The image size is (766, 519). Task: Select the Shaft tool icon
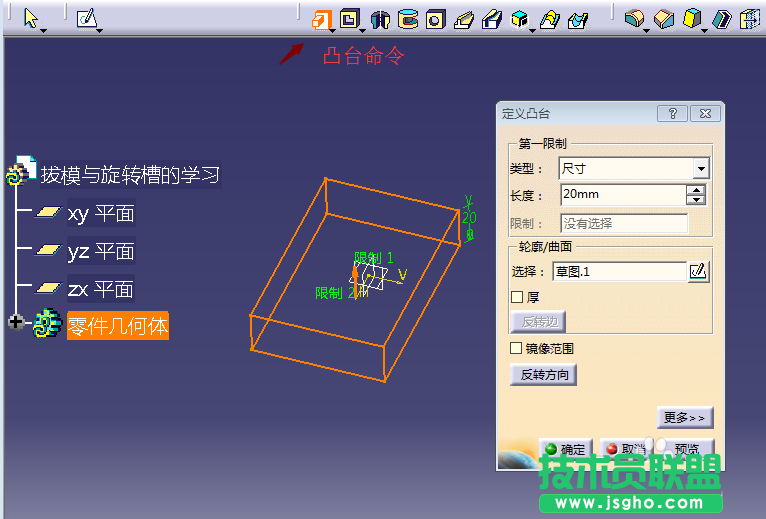tap(380, 19)
